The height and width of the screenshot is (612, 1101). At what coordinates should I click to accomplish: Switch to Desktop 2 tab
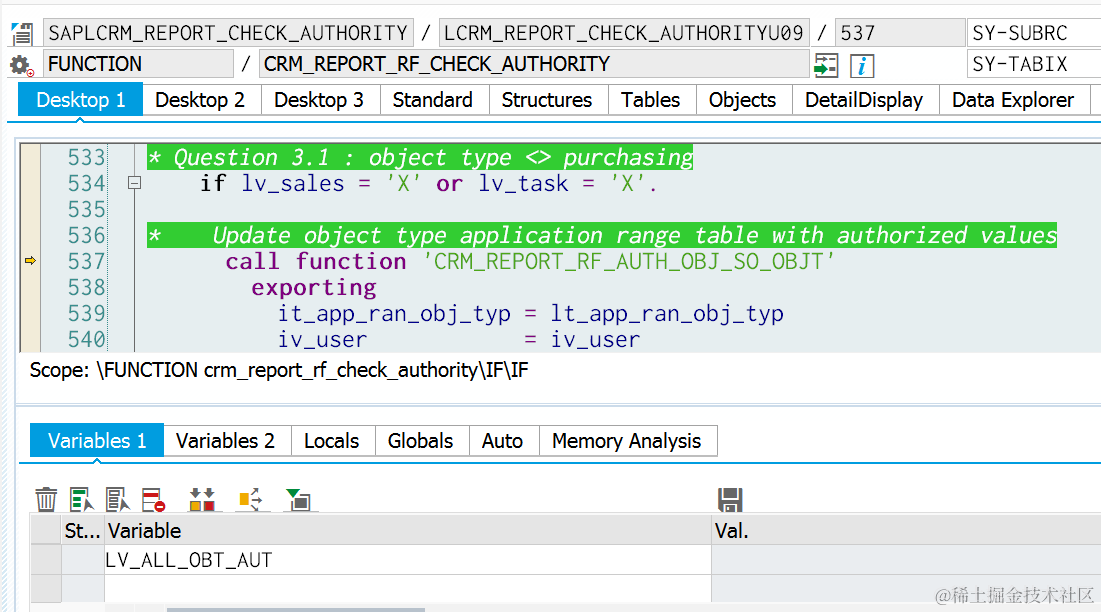click(x=200, y=100)
